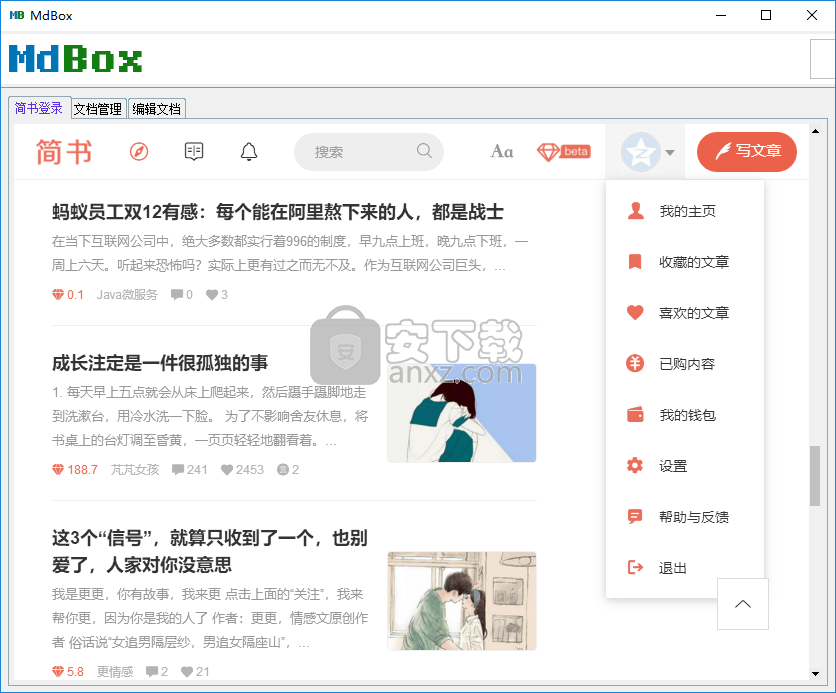The width and height of the screenshot is (836, 693).
Task: Click the diamond beta icon
Action: point(562,152)
